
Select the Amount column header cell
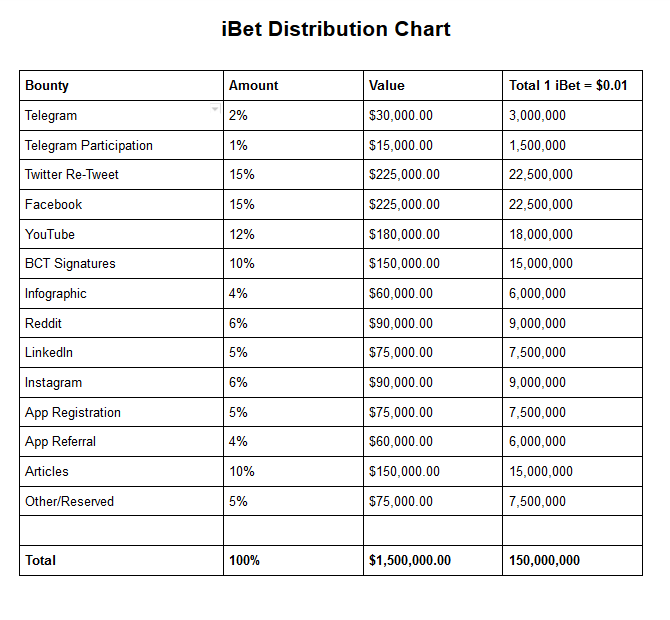tap(293, 85)
